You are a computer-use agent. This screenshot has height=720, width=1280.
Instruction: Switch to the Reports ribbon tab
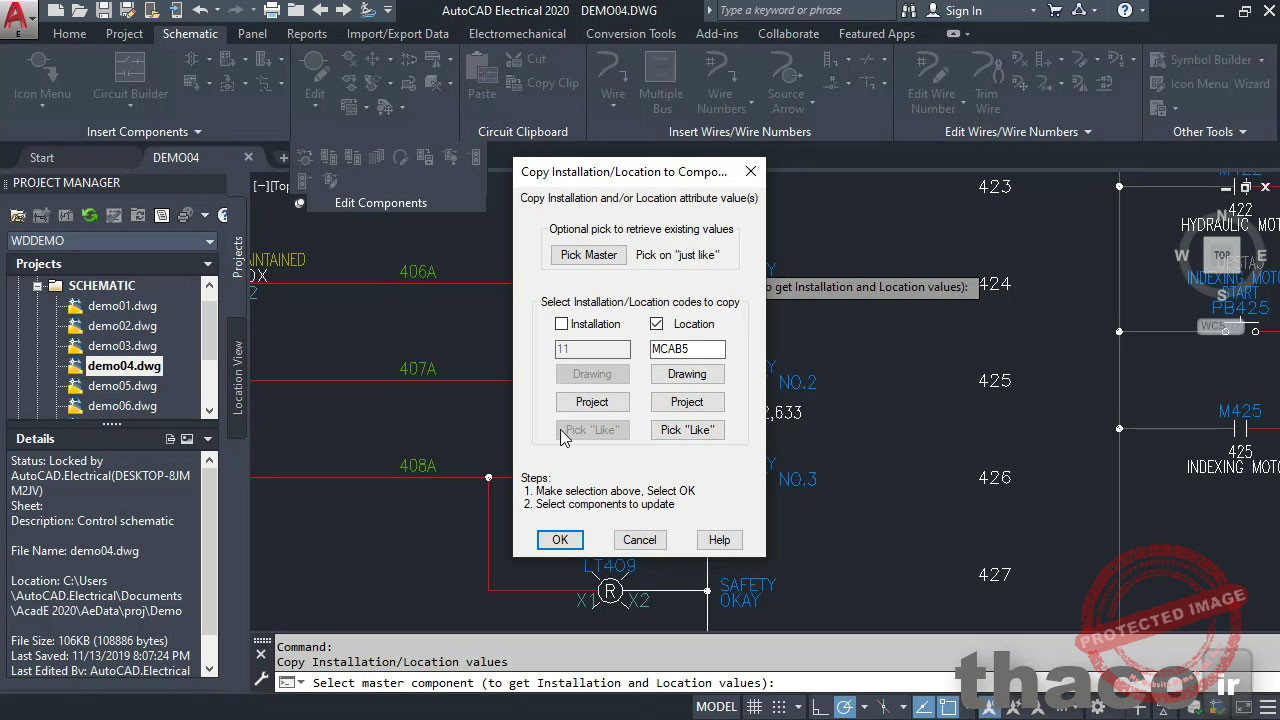pyautogui.click(x=306, y=33)
